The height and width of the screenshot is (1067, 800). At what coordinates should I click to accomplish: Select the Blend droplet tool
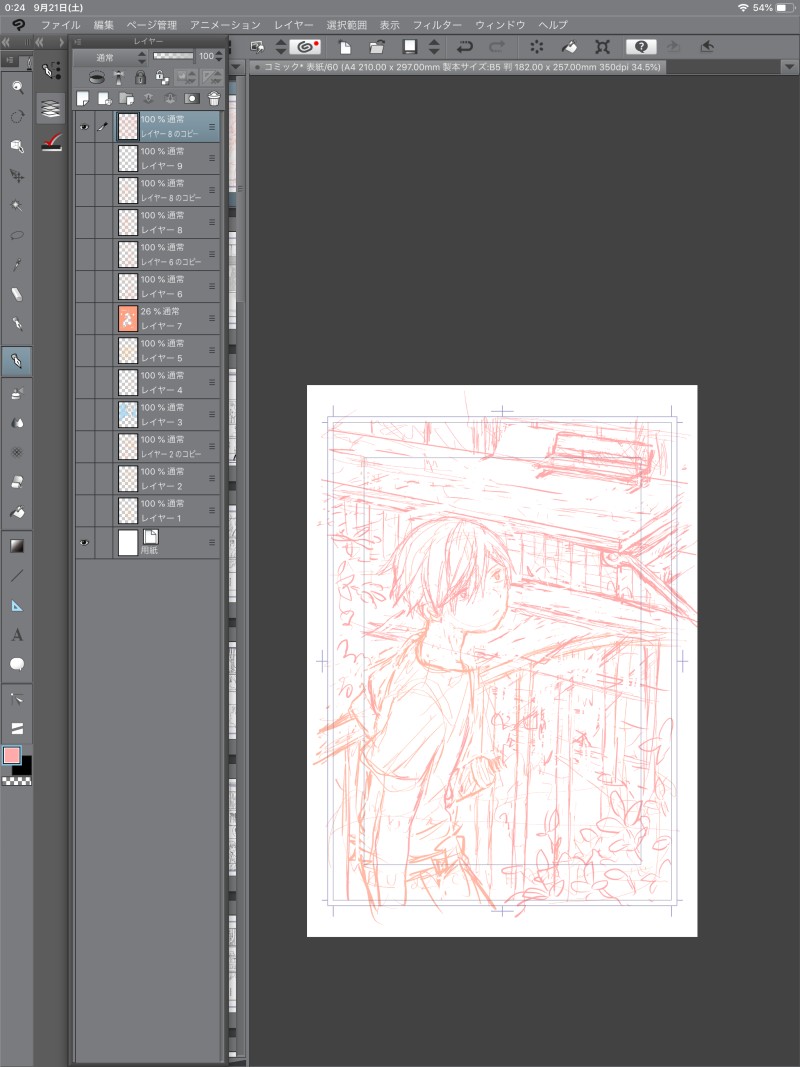[x=17, y=423]
